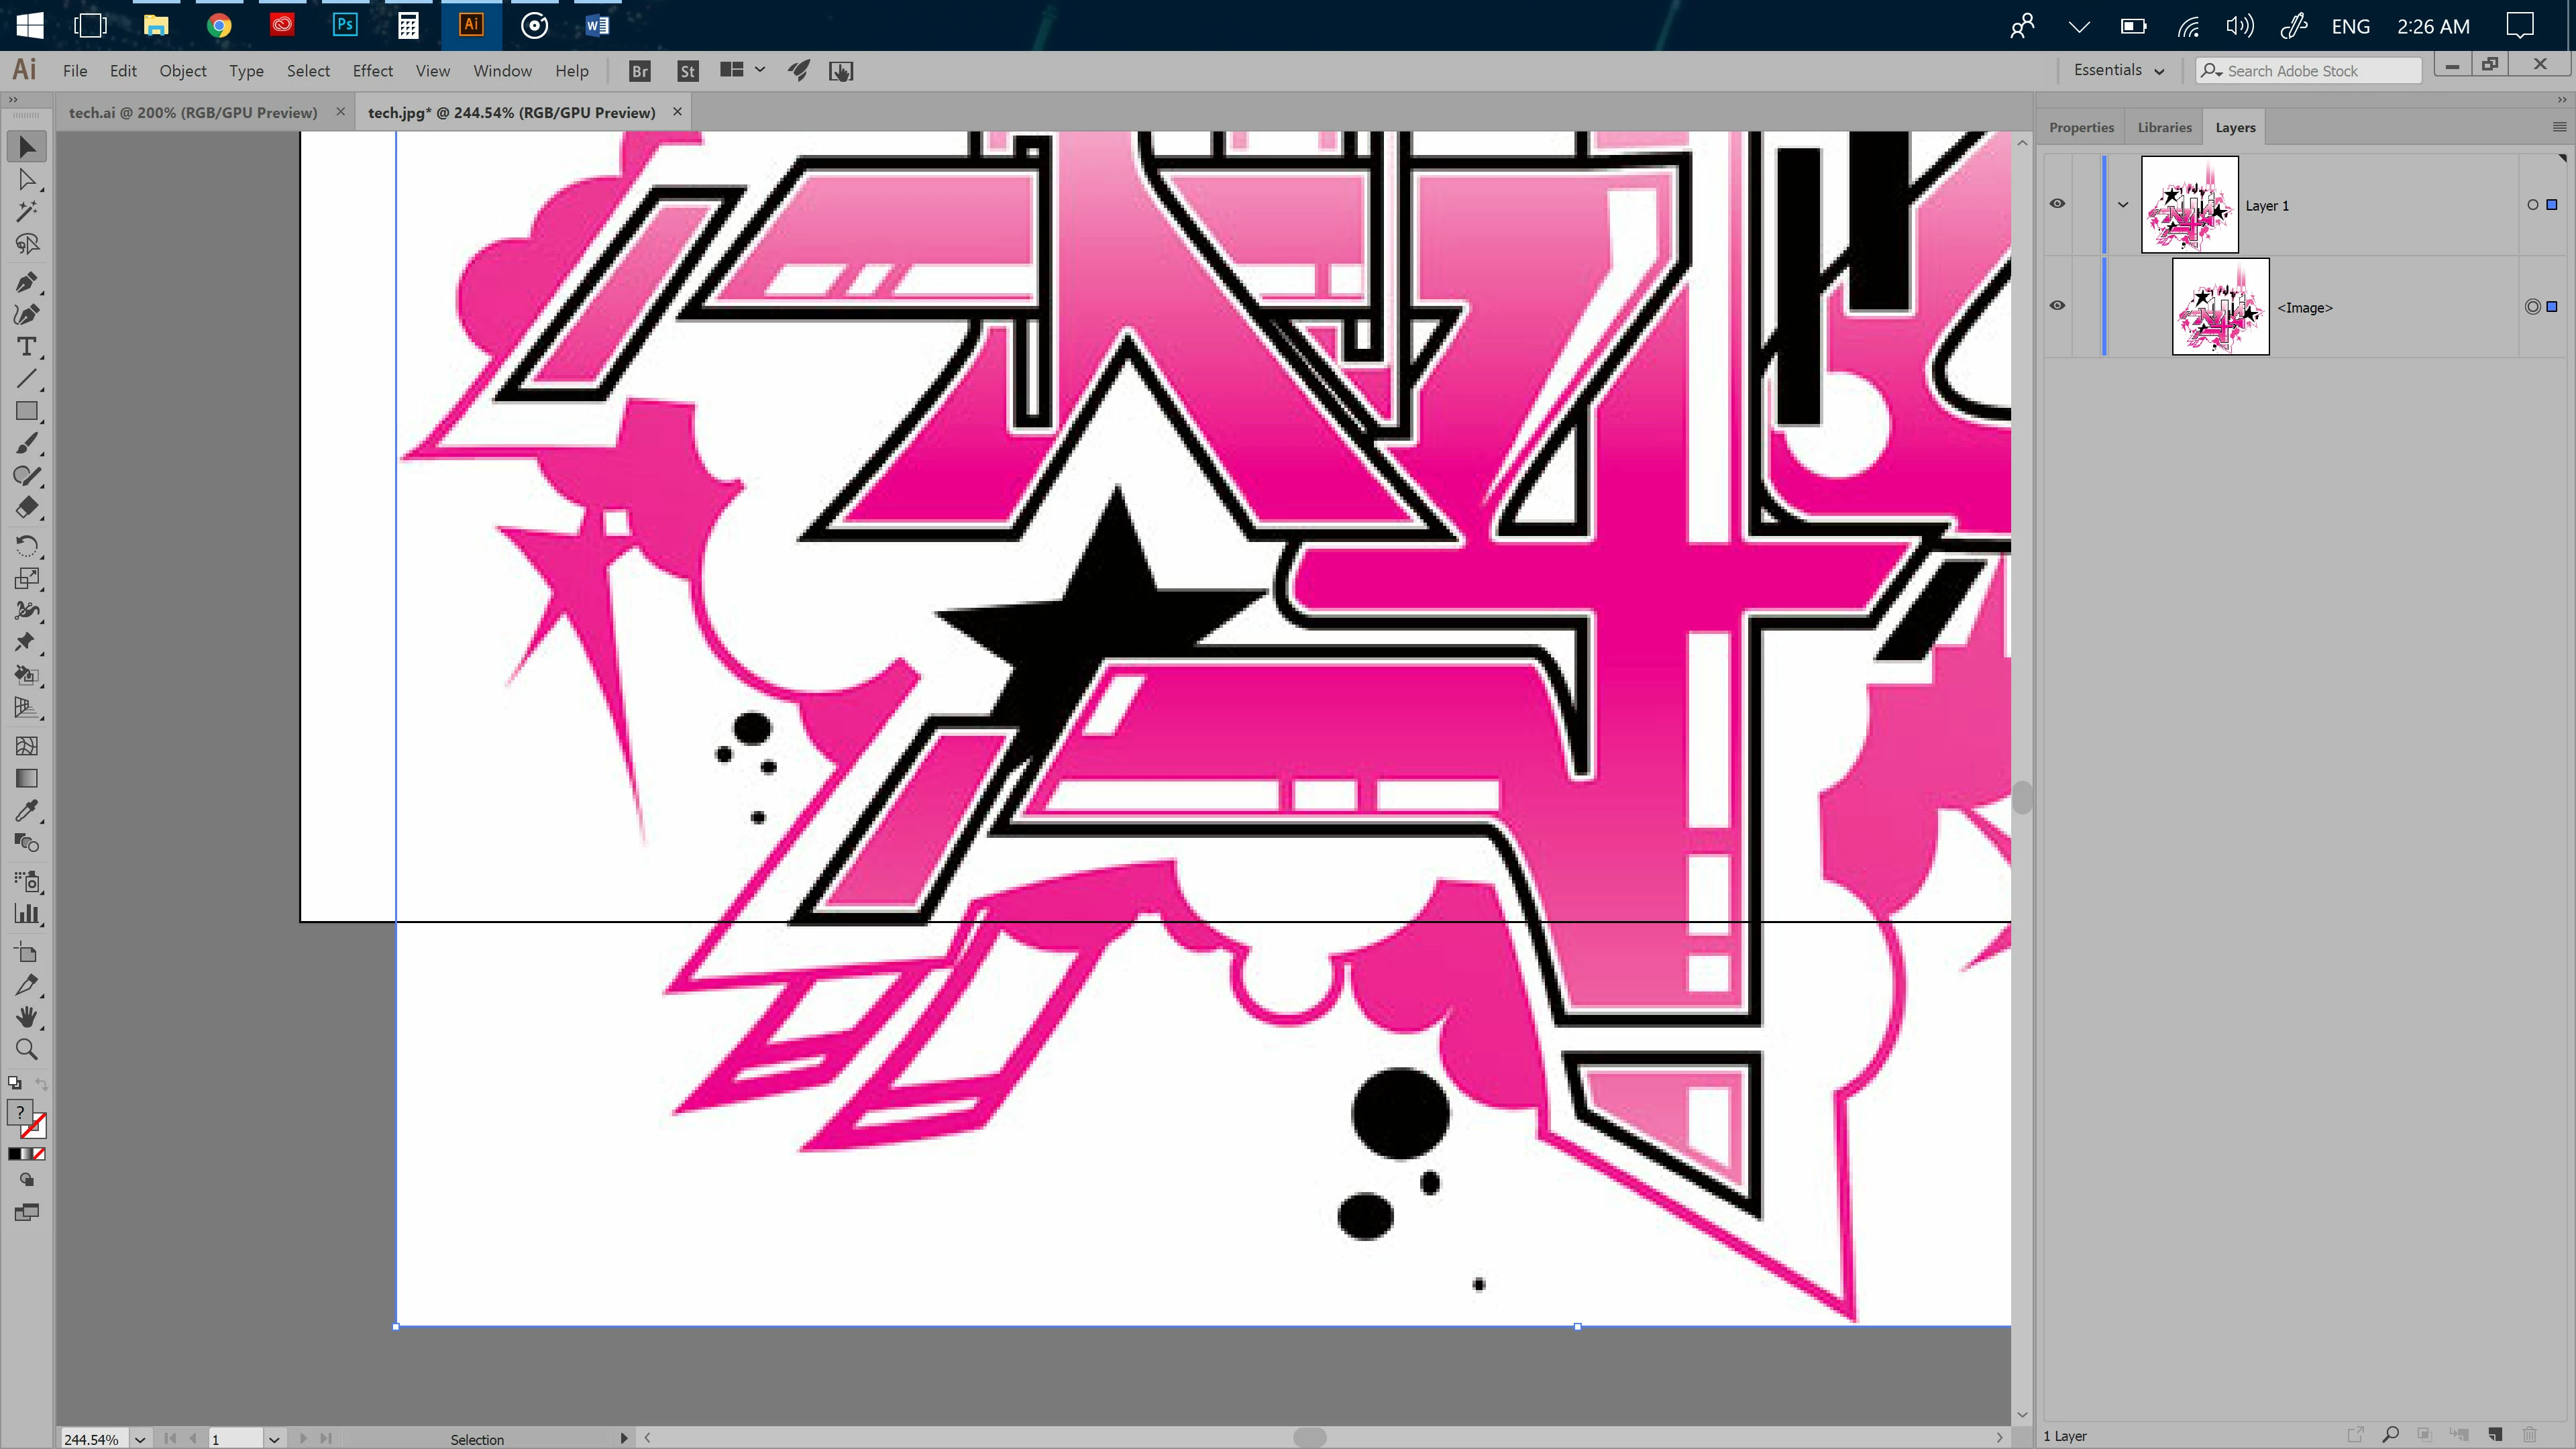2576x1449 pixels.
Task: Select the Hand tool
Action: 27,1017
